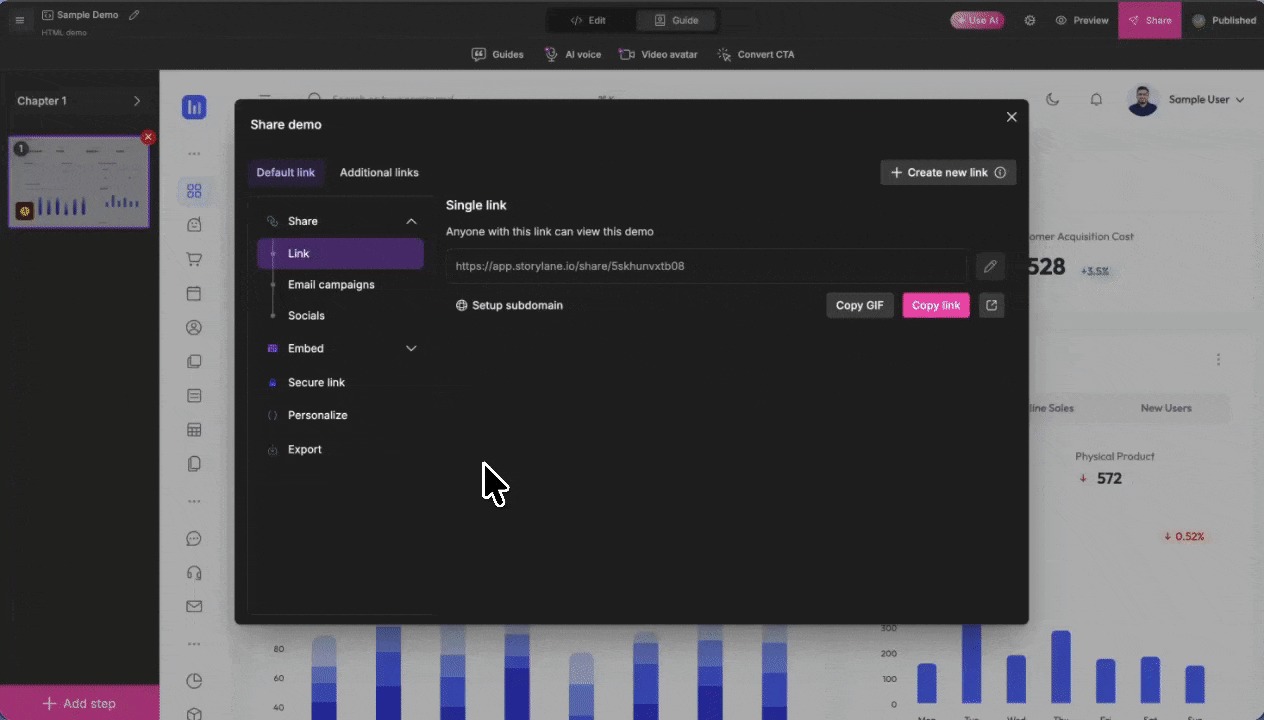
Task: Open the user profile icon in demo sidebar
Action: coord(194,327)
